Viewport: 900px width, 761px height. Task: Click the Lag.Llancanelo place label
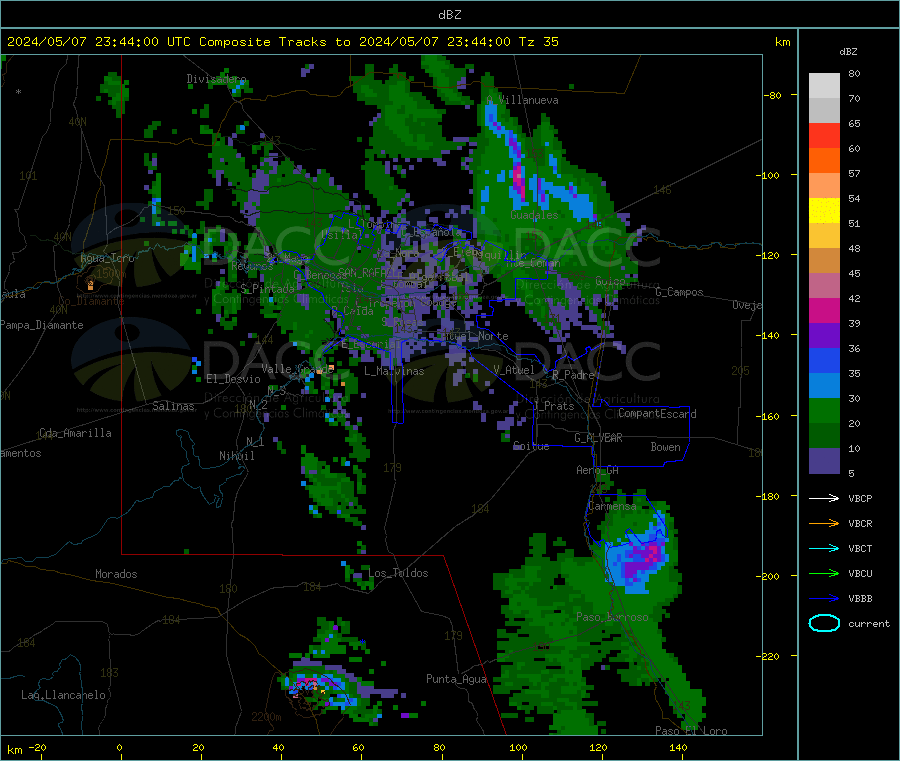click(63, 695)
